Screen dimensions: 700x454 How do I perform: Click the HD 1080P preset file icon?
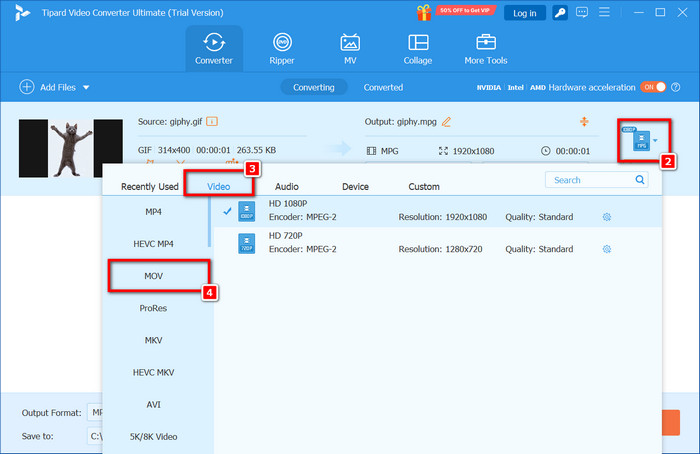pos(246,211)
